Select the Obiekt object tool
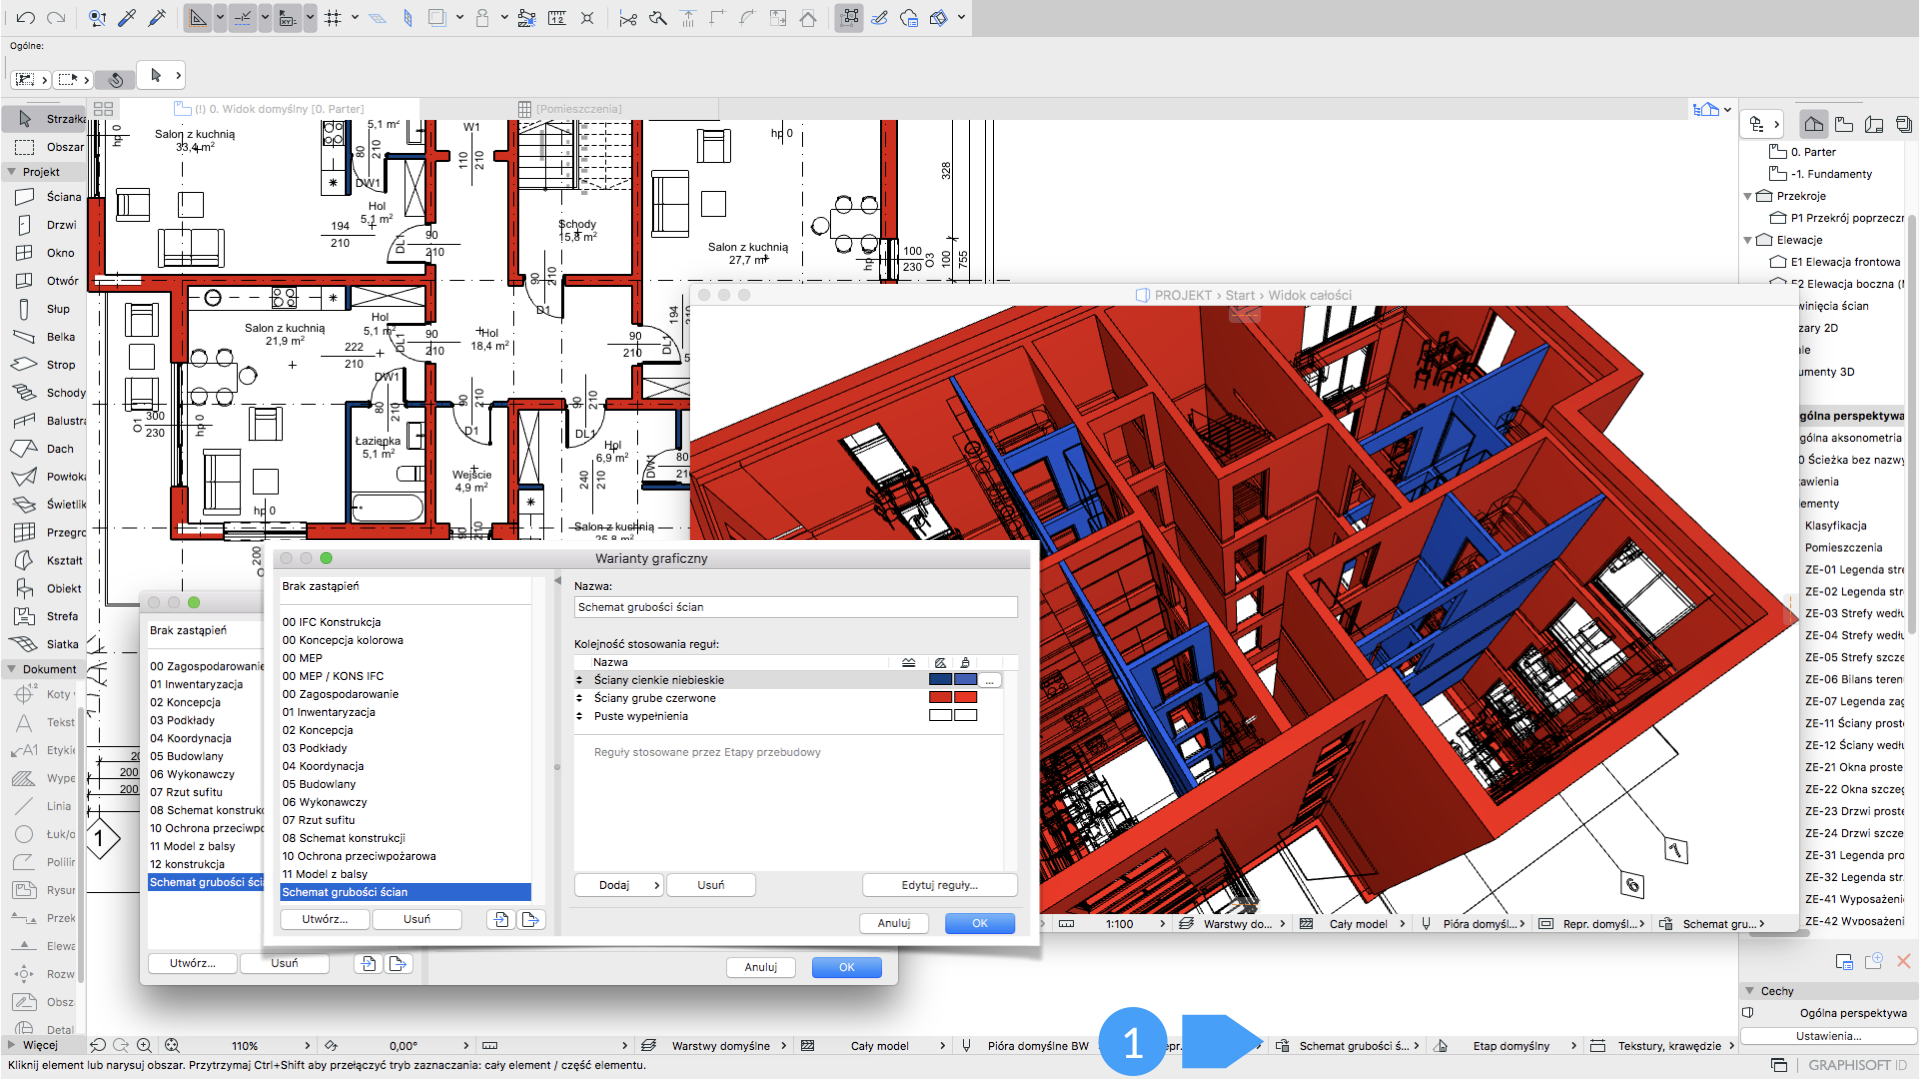The image size is (1920, 1080). [x=44, y=588]
